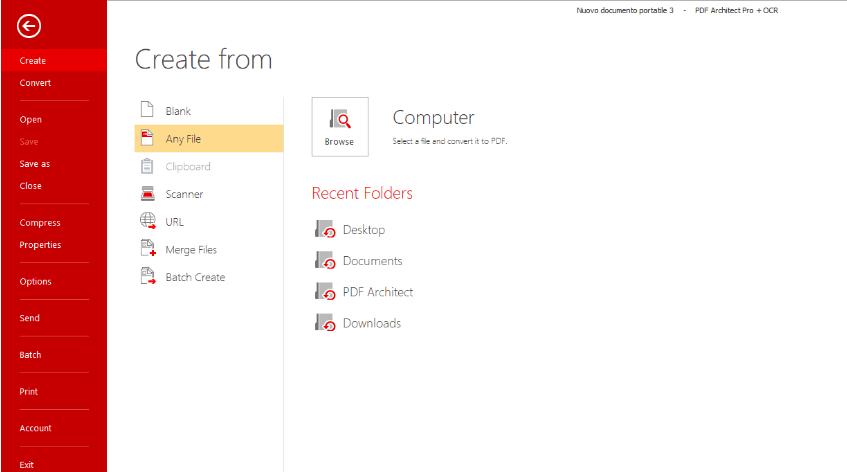This screenshot has width=847, height=472.
Task: Close the document via sidebar Close
Action: tap(30, 186)
